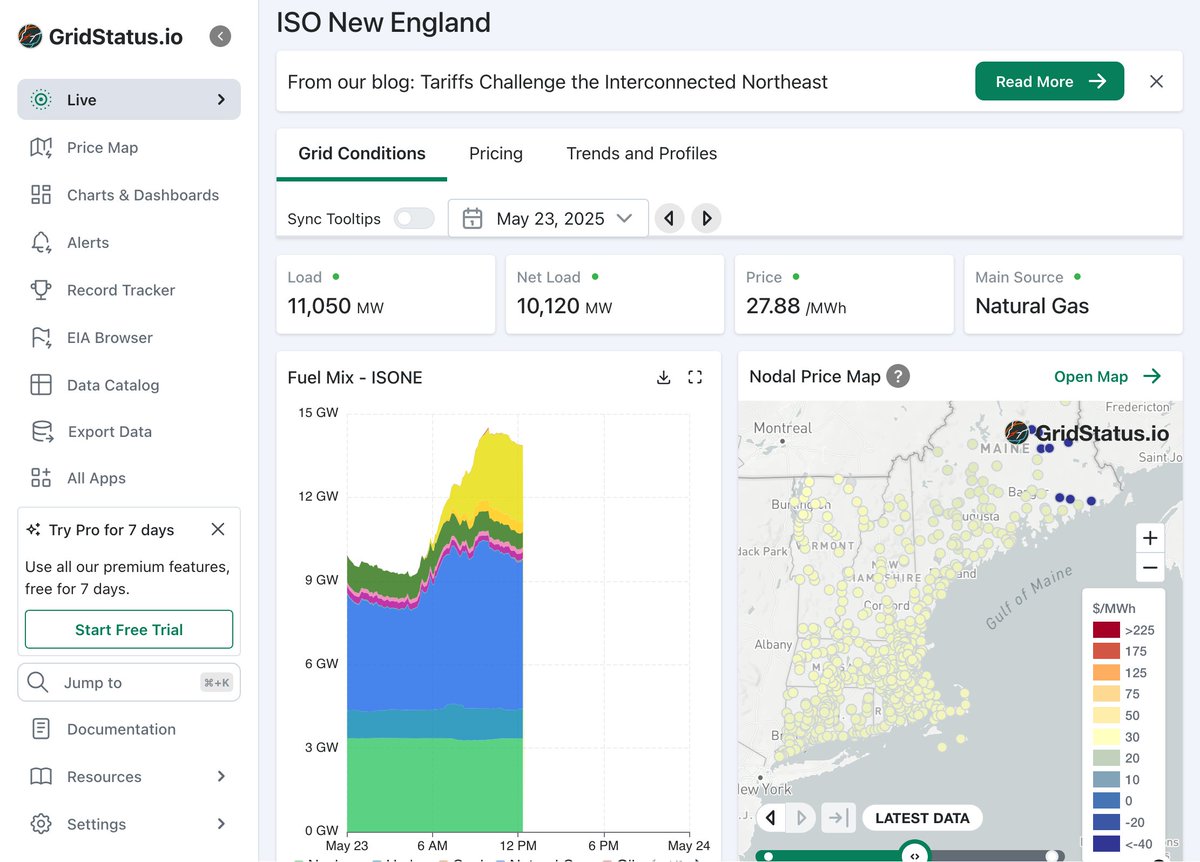Image resolution: width=1200 pixels, height=862 pixels.
Task: Click the Jump to search field
Action: point(129,682)
